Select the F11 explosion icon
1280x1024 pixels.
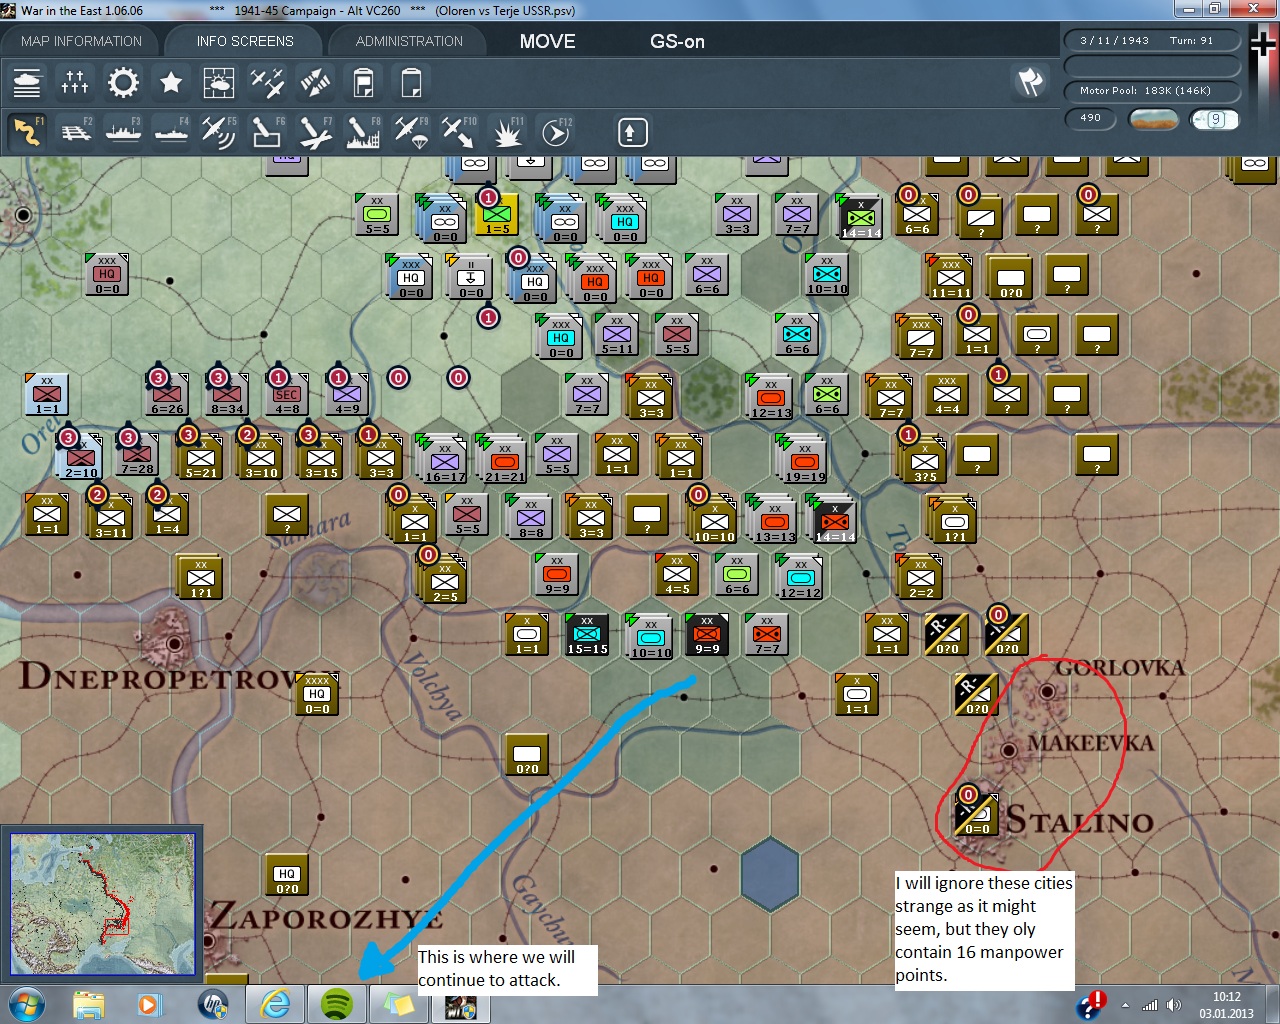pyautogui.click(x=507, y=132)
